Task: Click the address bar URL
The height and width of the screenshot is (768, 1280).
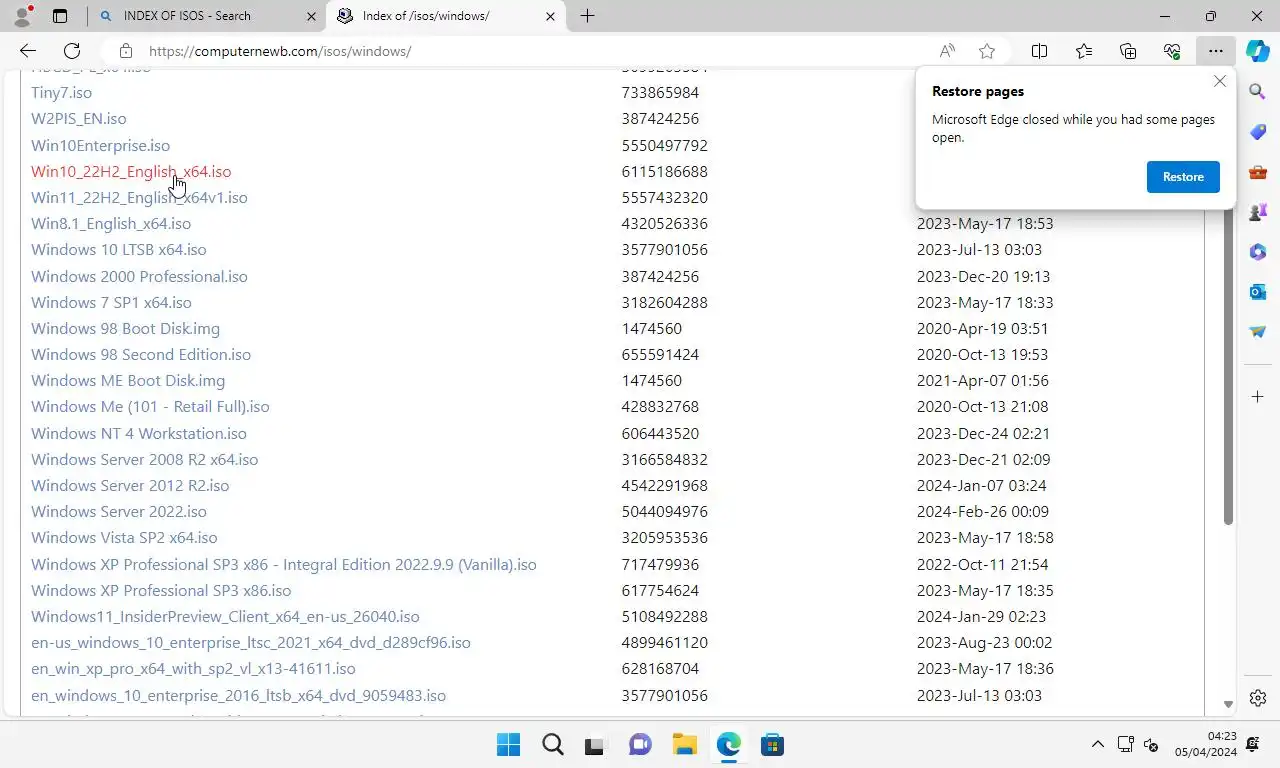Action: point(280,51)
